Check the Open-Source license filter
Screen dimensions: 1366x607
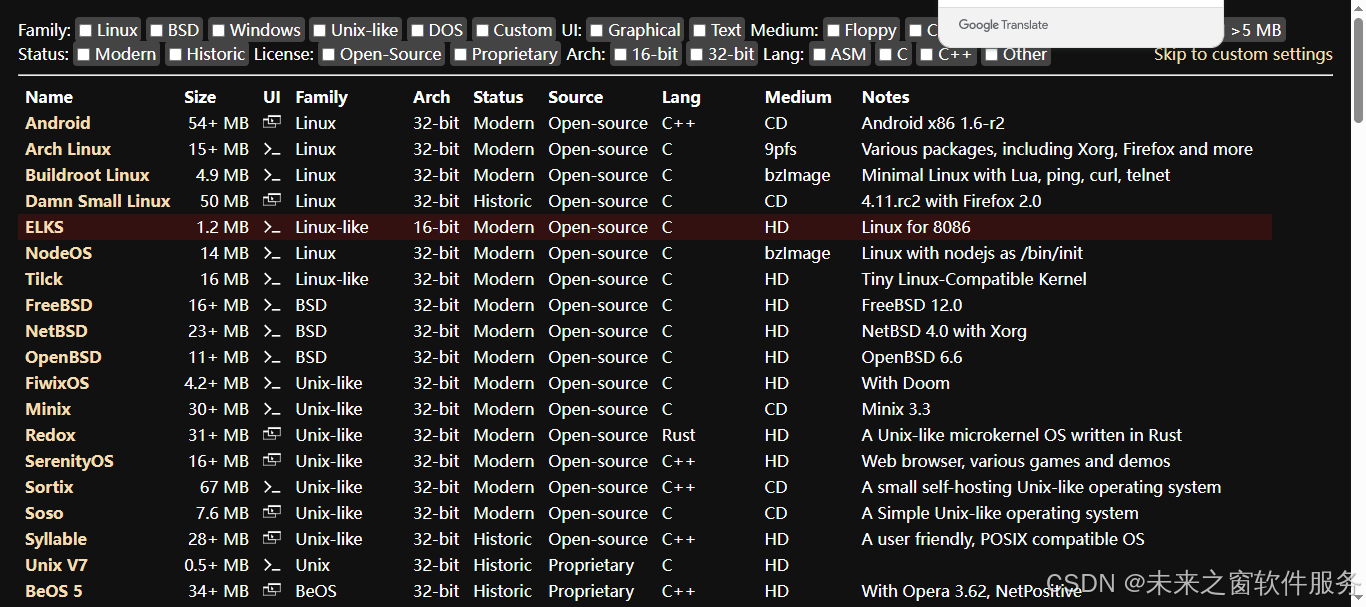click(x=328, y=55)
